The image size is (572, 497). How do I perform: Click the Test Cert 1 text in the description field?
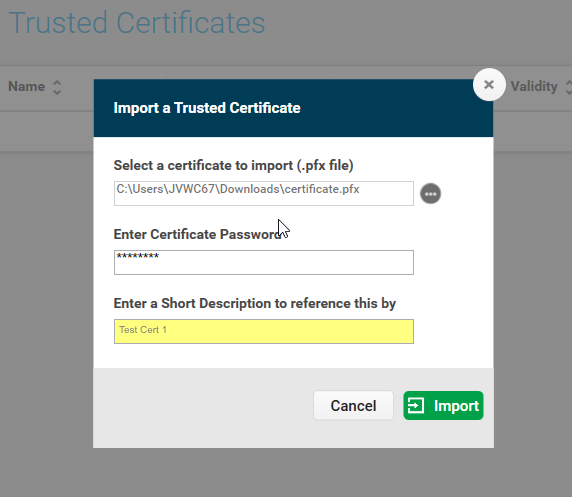click(143, 330)
